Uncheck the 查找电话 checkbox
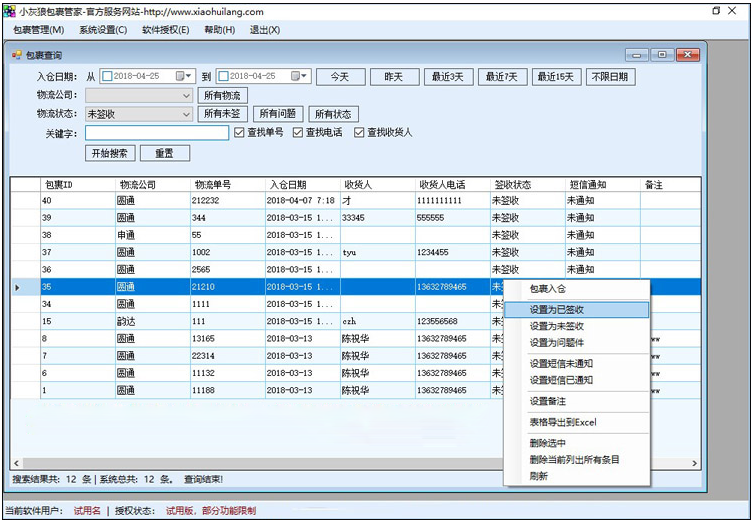The width and height of the screenshot is (754, 522). [x=298, y=133]
